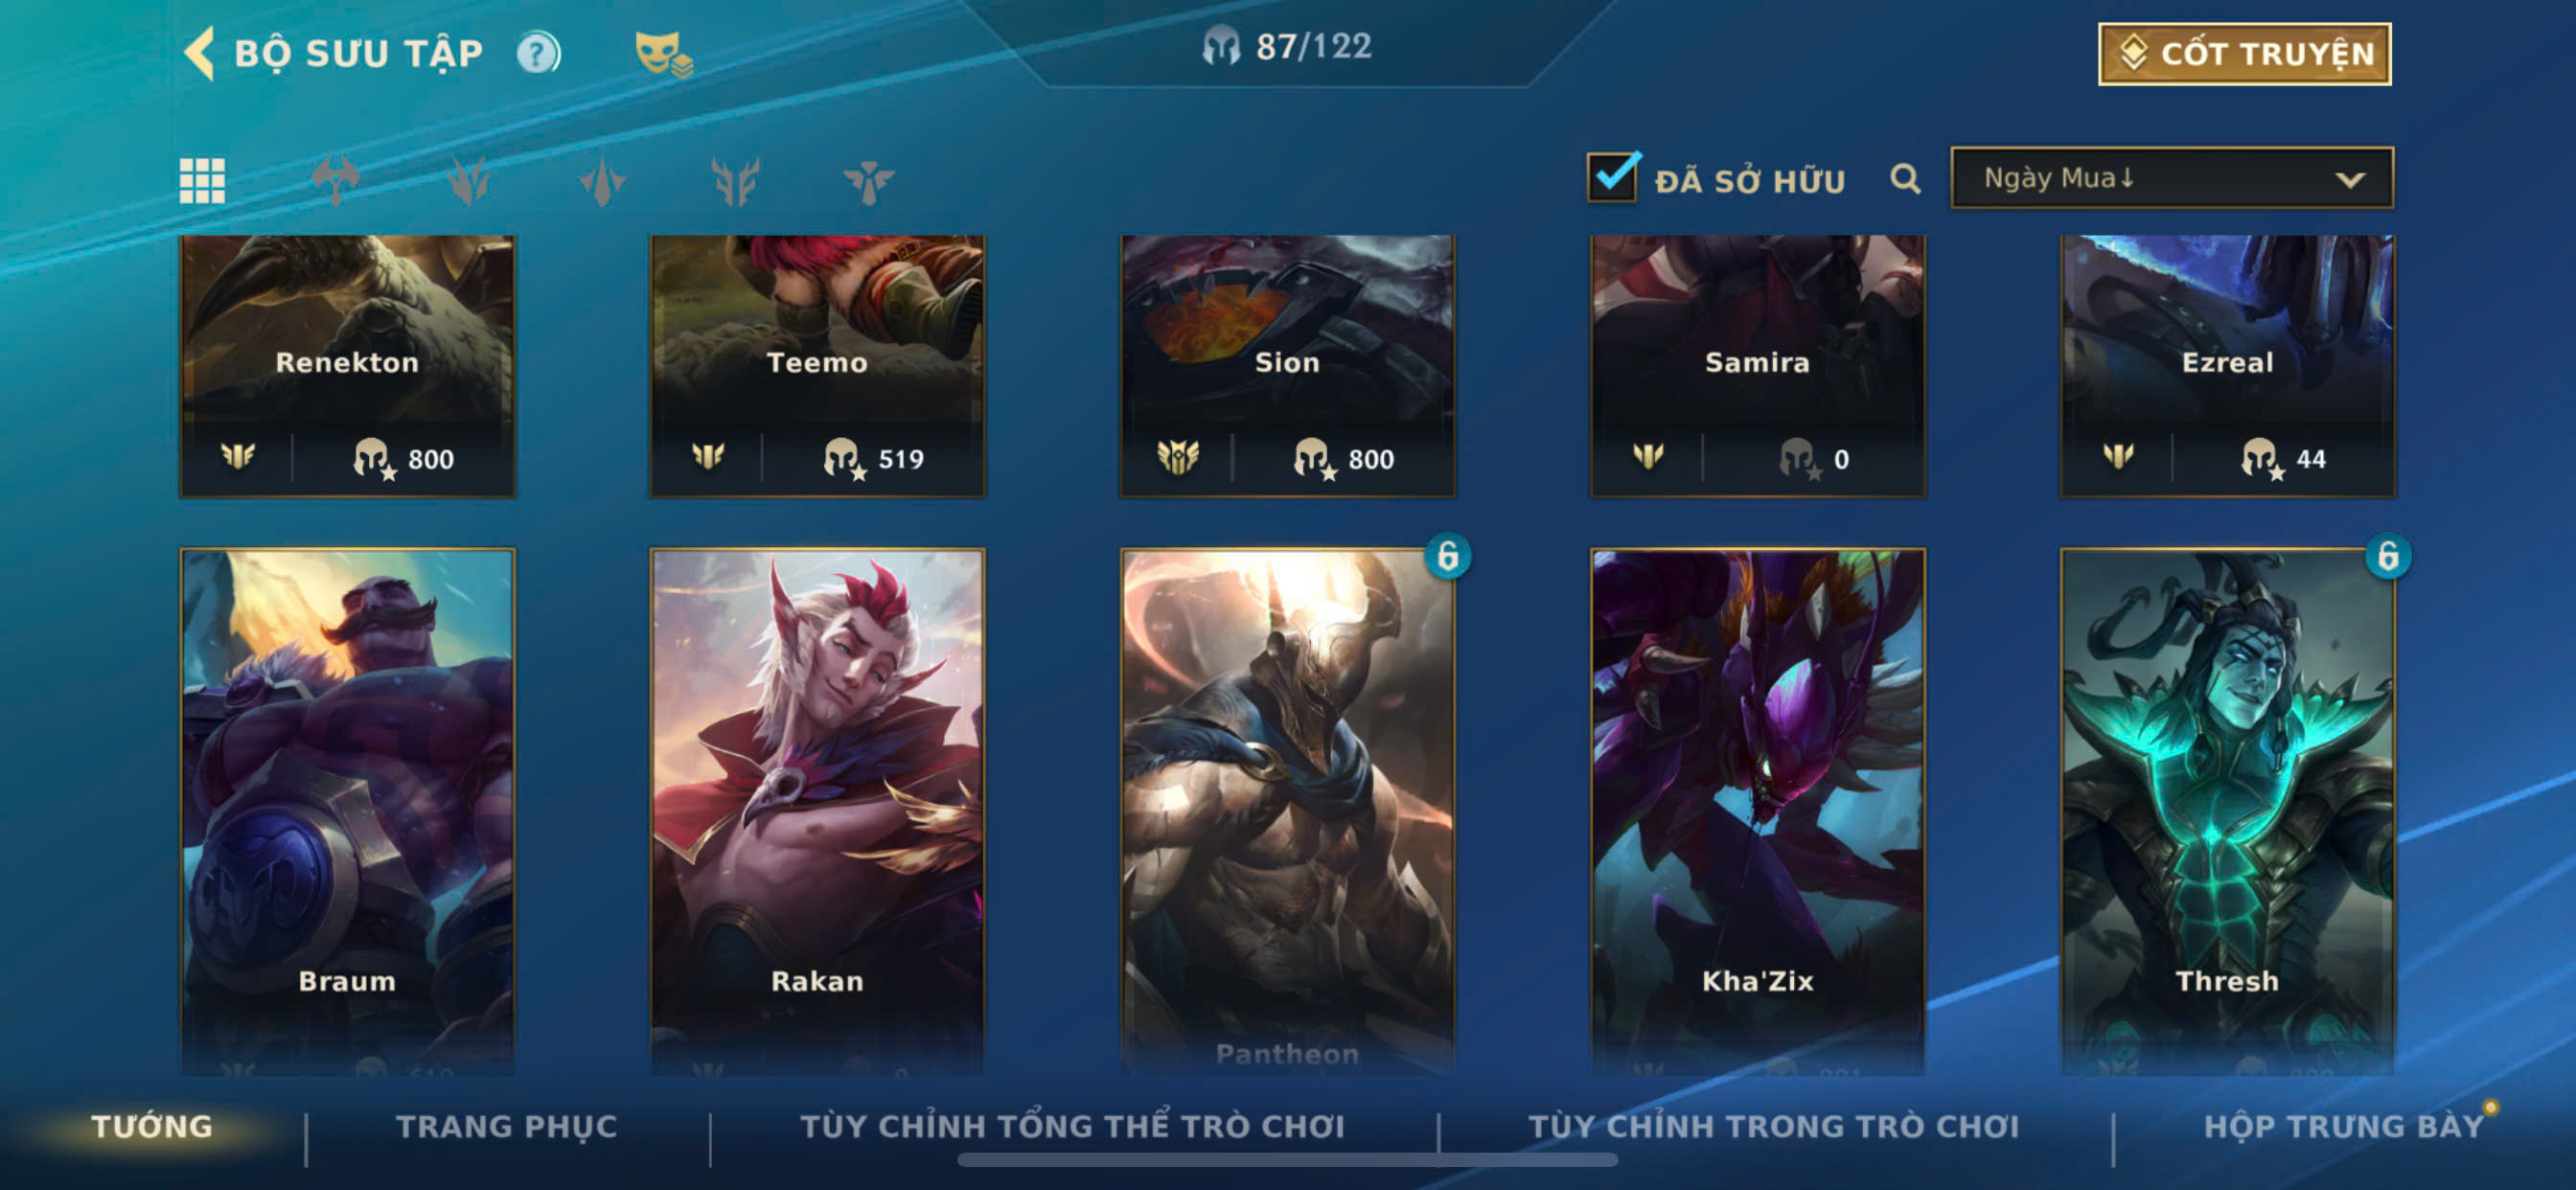Expand the Ngày Mua sort dropdown
2576x1190 pixels.
point(2171,178)
